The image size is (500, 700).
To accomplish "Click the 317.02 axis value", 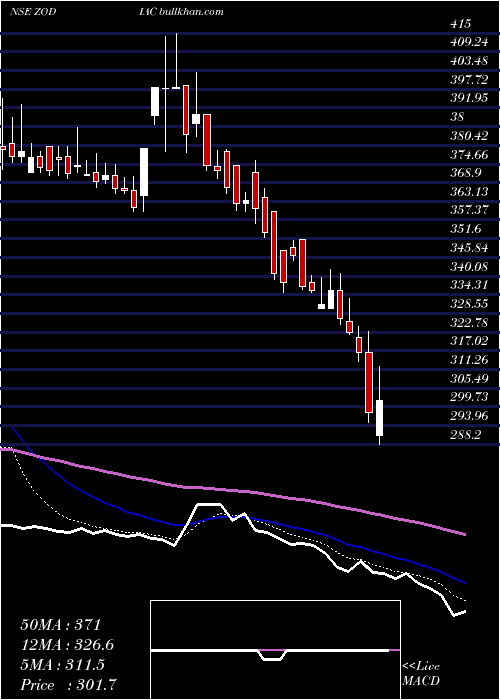I will point(468,342).
